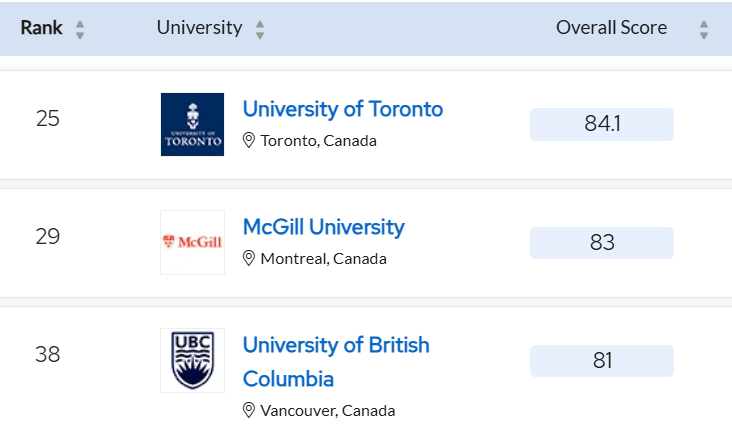
Task: Open the McGill University link
Action: [x=323, y=227]
